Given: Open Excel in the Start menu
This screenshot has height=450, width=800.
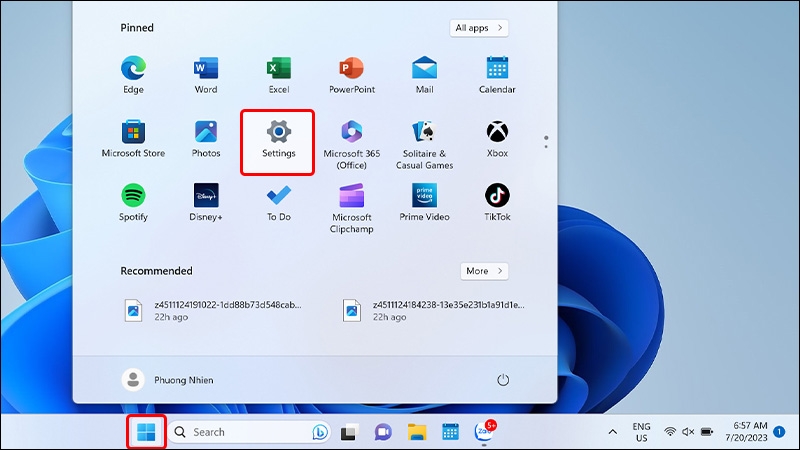Looking at the screenshot, I should point(279,75).
